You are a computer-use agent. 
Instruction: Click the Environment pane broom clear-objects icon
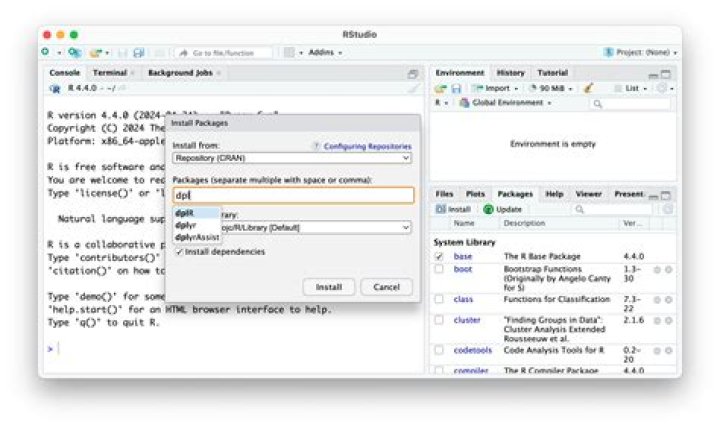coord(588,88)
